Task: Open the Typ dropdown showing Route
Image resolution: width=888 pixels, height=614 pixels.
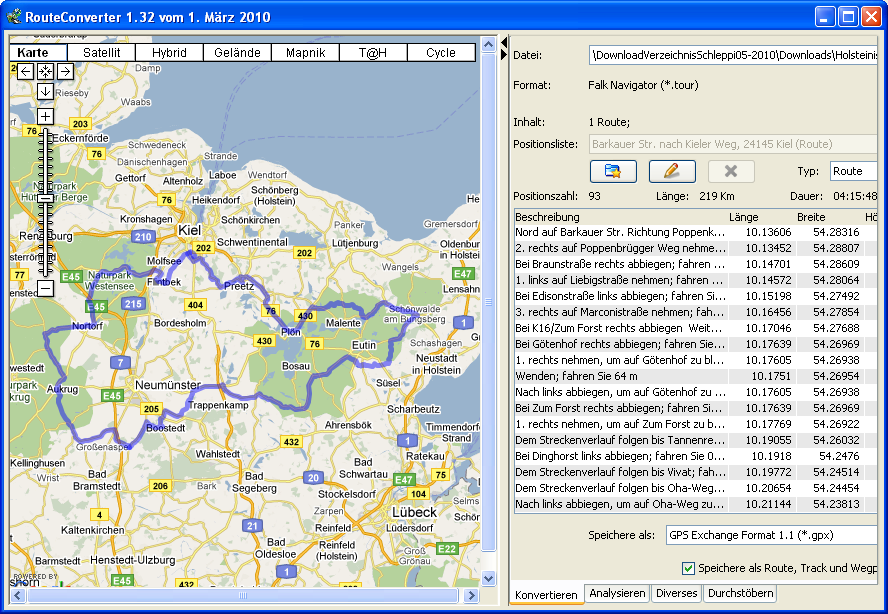Action: tap(852, 171)
